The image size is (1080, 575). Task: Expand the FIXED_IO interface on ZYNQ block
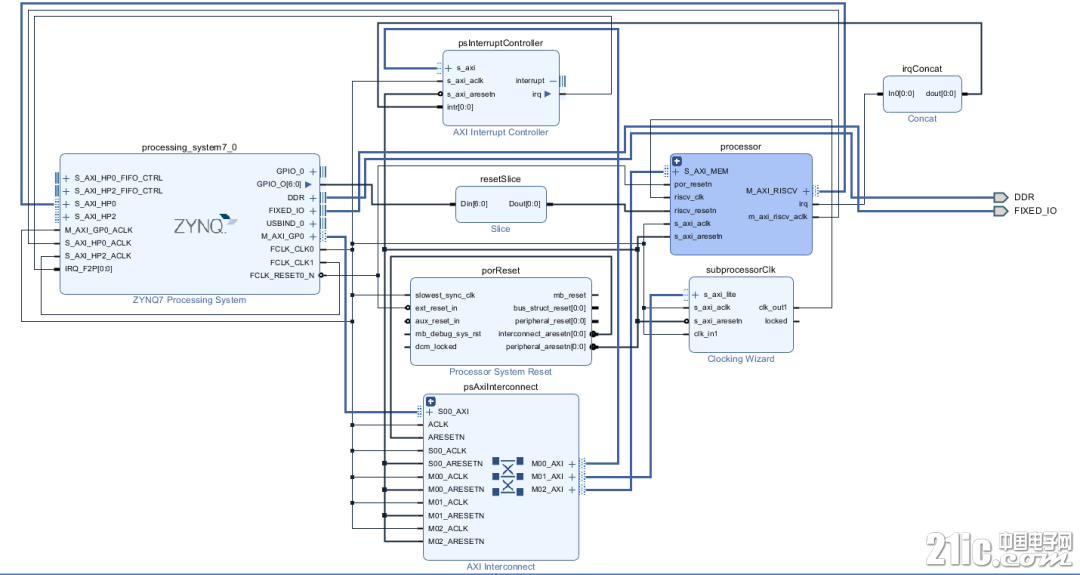coord(313,211)
